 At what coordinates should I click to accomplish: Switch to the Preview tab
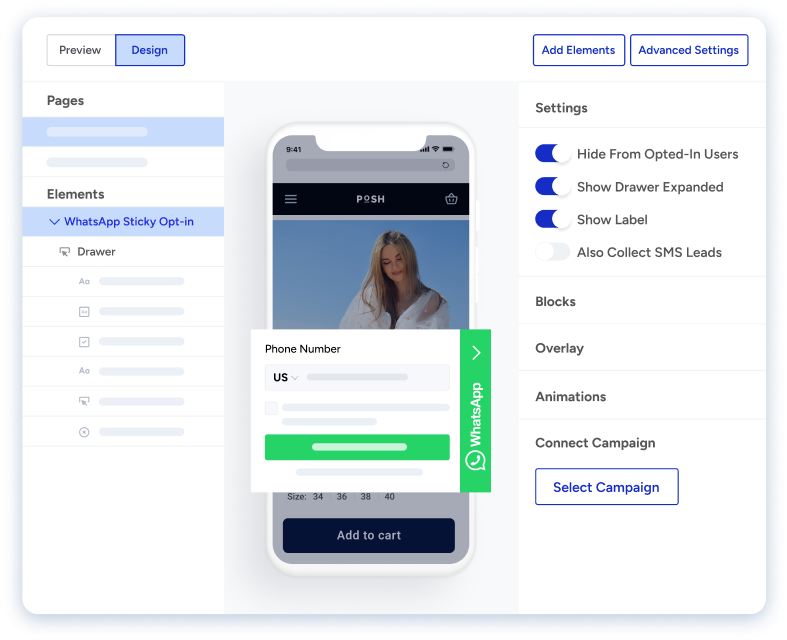pos(81,50)
